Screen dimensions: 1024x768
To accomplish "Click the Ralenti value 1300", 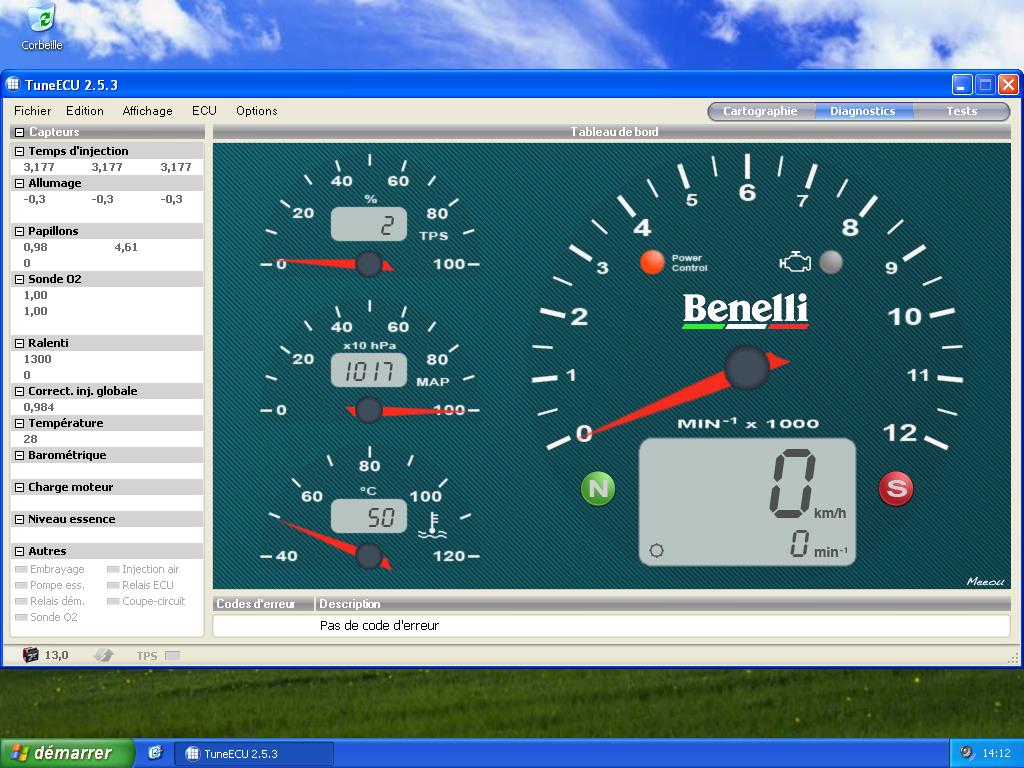I will click(x=37, y=359).
